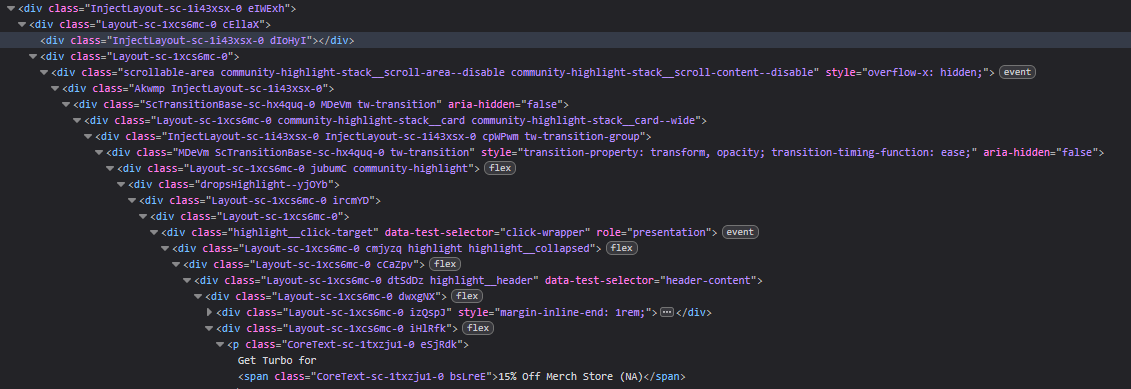Collapse the community-highlight-stack__card div node

[77, 121]
